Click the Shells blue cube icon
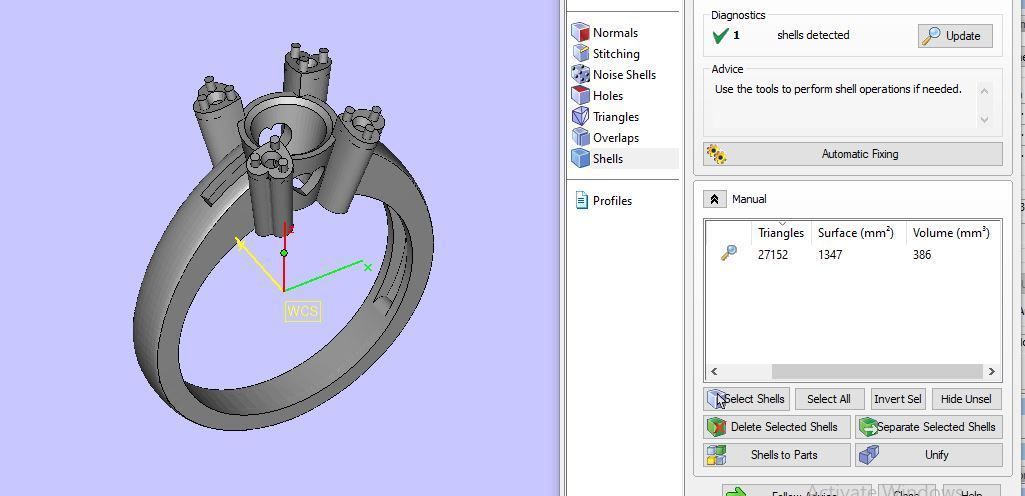 (x=580, y=158)
